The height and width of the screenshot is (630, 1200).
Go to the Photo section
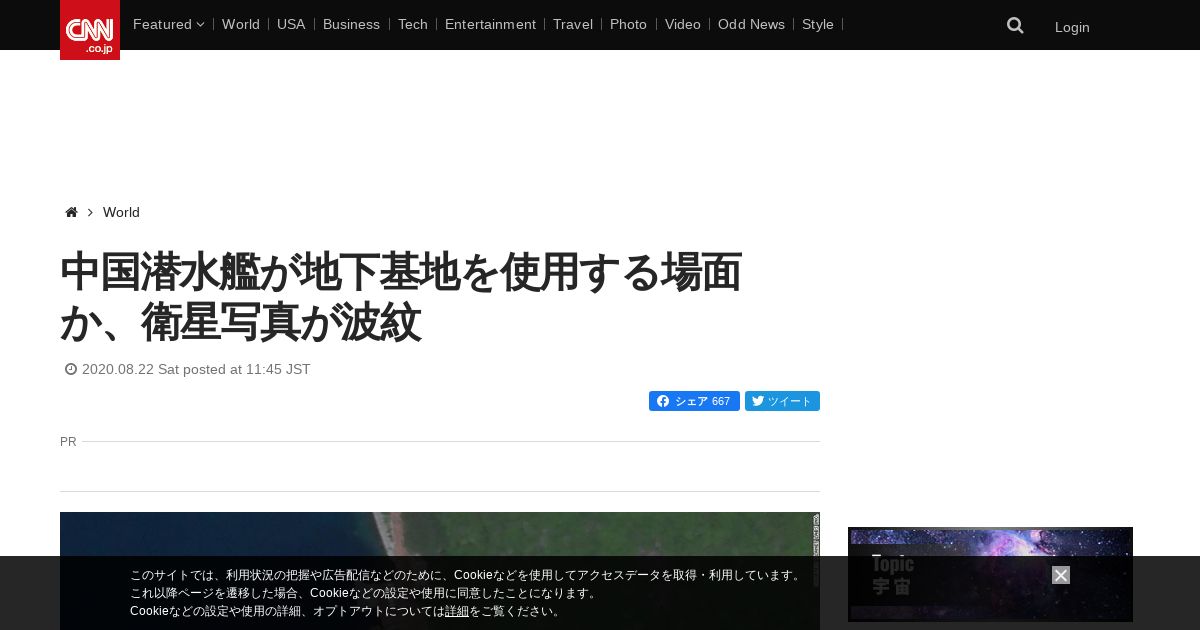628,24
